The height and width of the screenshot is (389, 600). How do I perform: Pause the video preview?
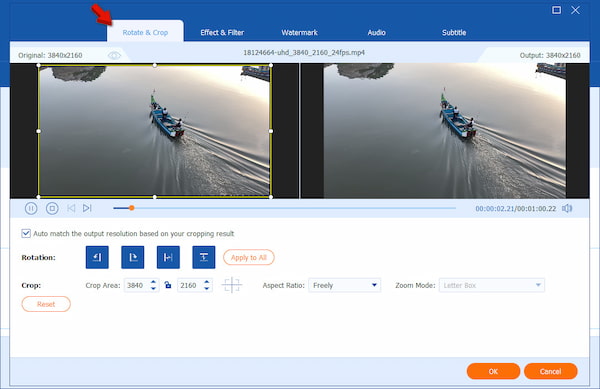(x=31, y=208)
